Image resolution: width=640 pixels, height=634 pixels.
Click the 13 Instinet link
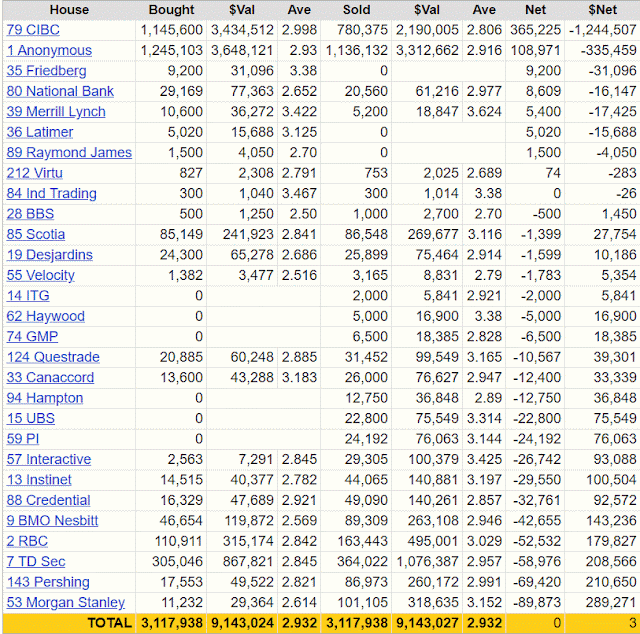pyautogui.click(x=39, y=479)
